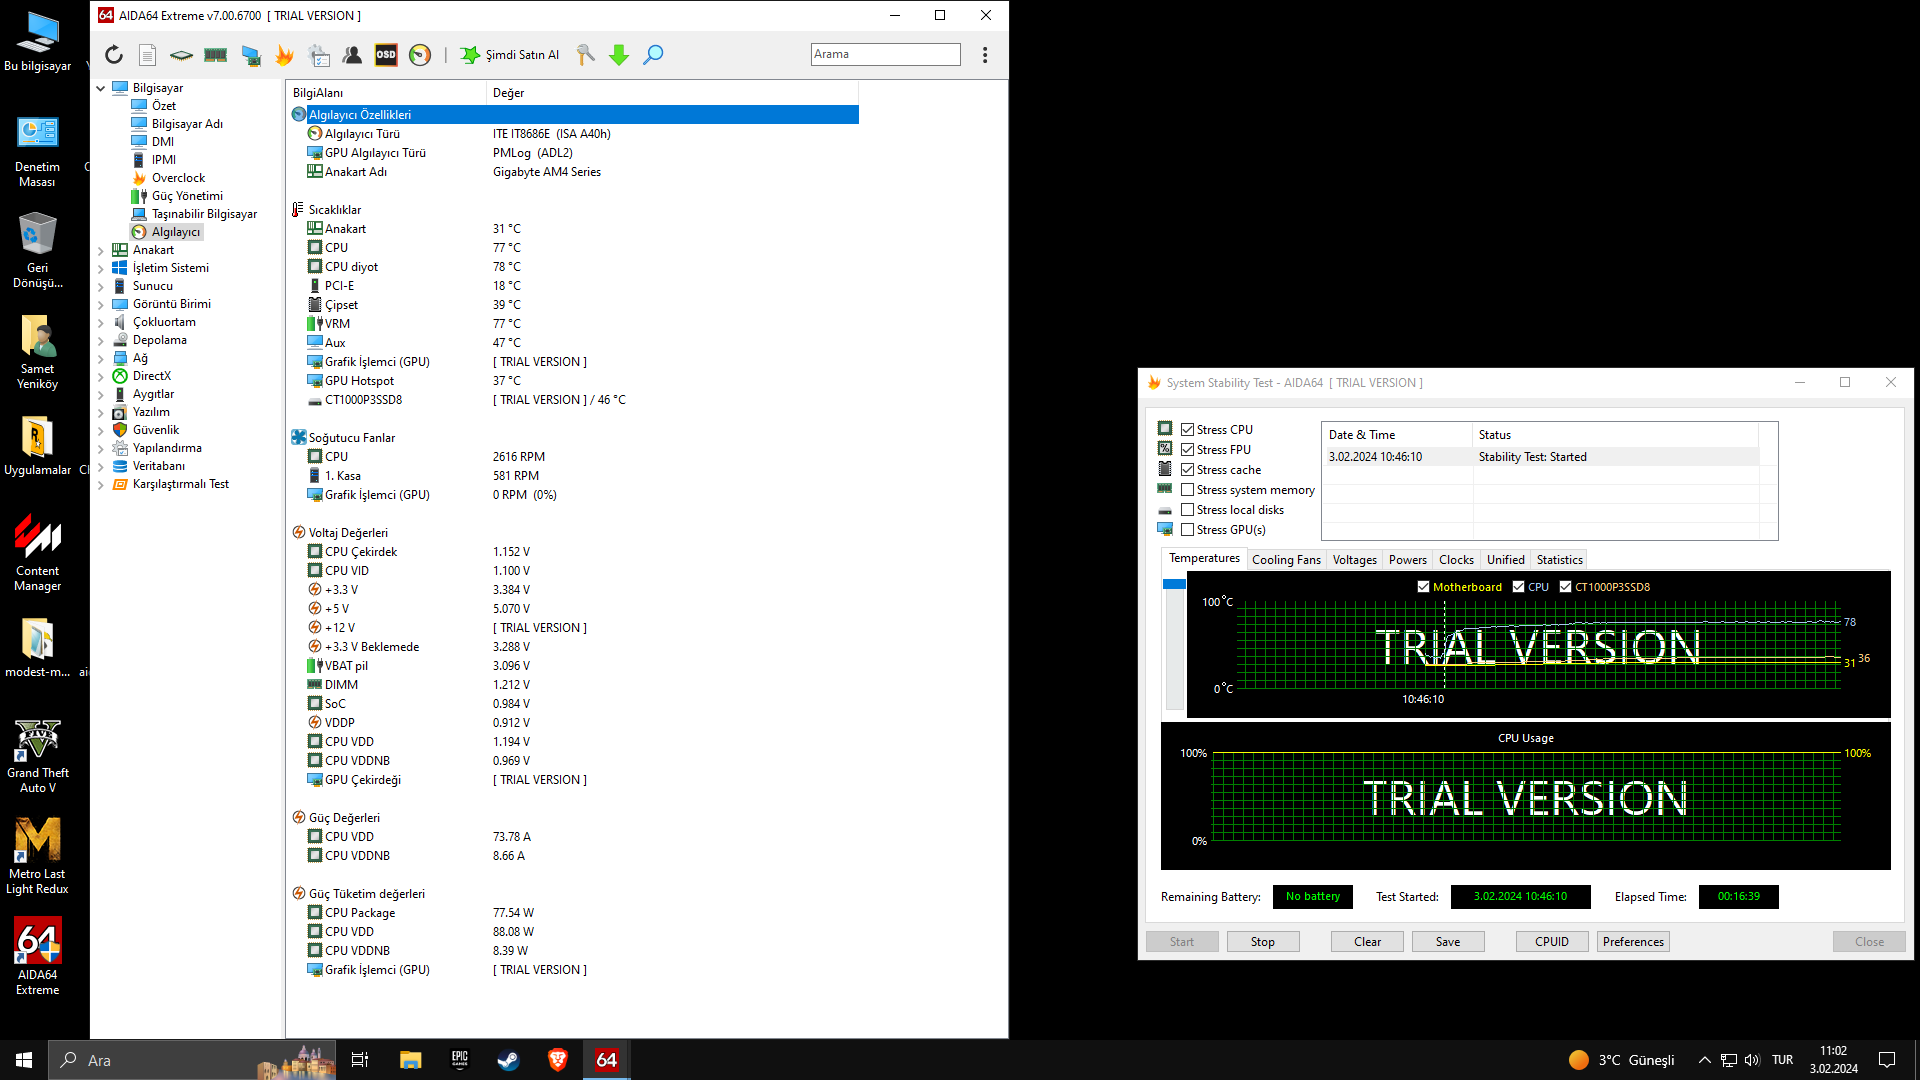Viewport: 1920px width, 1080px height.
Task: Expand the Depolama tree node
Action: click(x=101, y=341)
